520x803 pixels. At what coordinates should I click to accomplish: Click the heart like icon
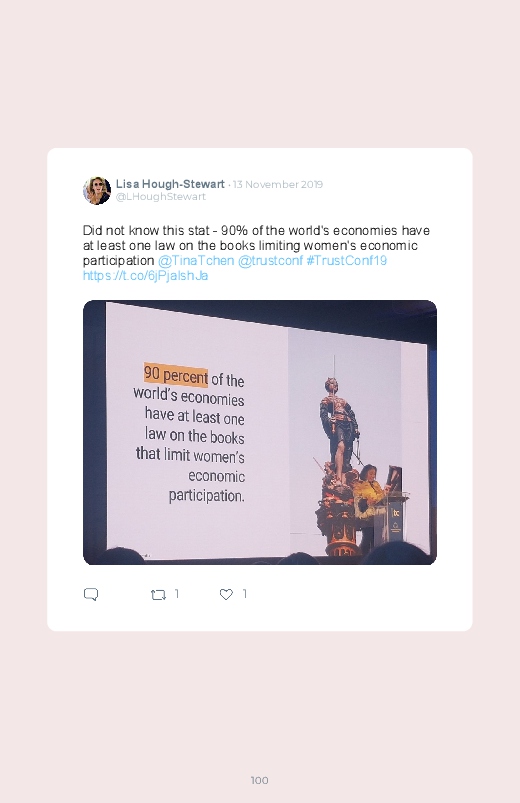[226, 594]
